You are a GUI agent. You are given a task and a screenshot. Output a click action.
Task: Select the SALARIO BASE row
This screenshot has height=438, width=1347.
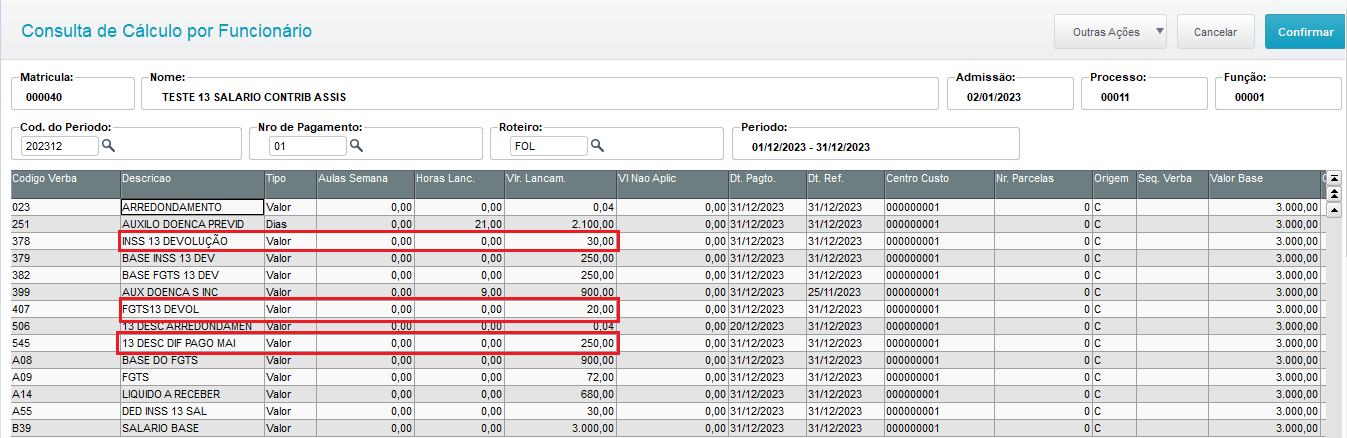pyautogui.click(x=666, y=428)
